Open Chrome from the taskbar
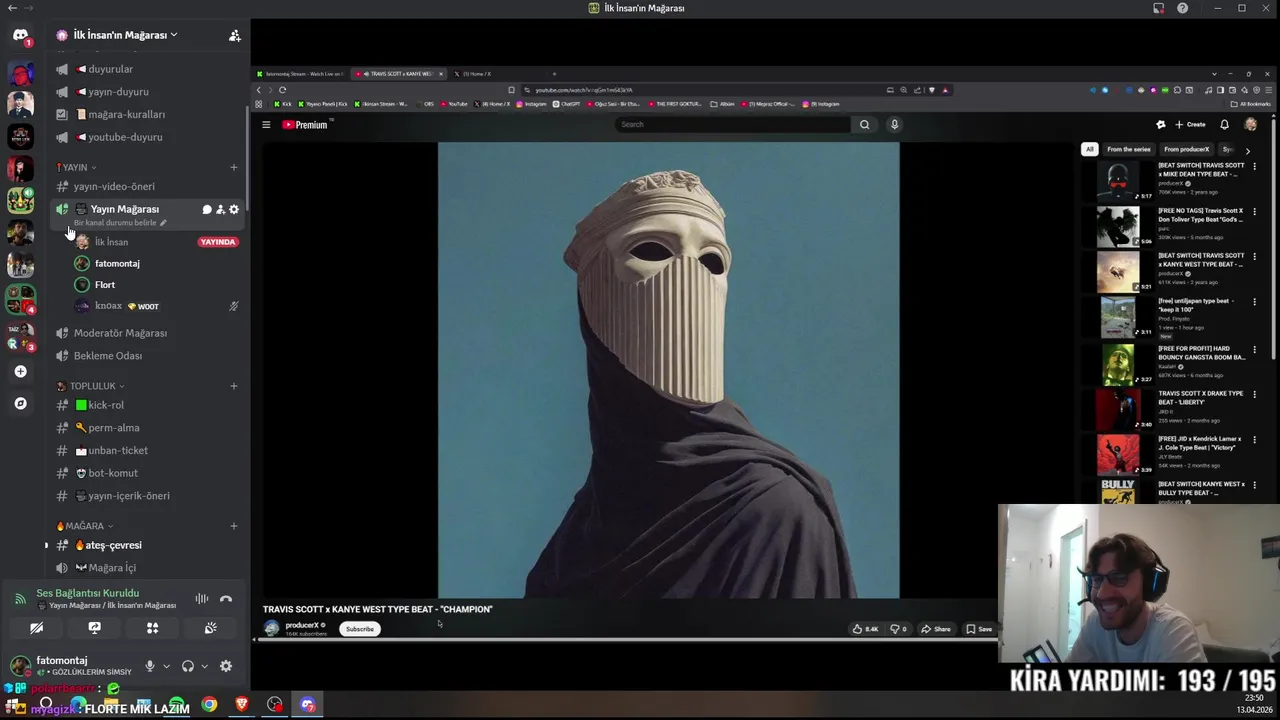 tap(209, 705)
